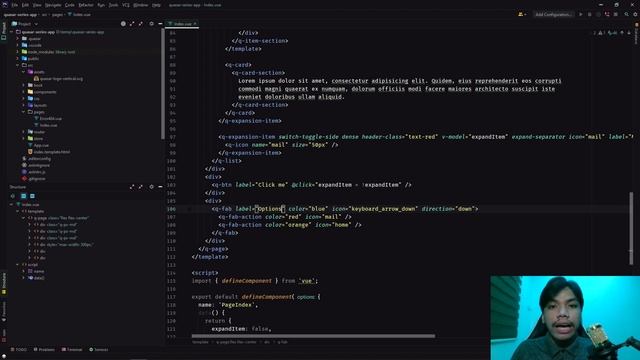Viewport: 640px width, 360px height.
Task: Open Project panel options gear
Action: point(151,24)
